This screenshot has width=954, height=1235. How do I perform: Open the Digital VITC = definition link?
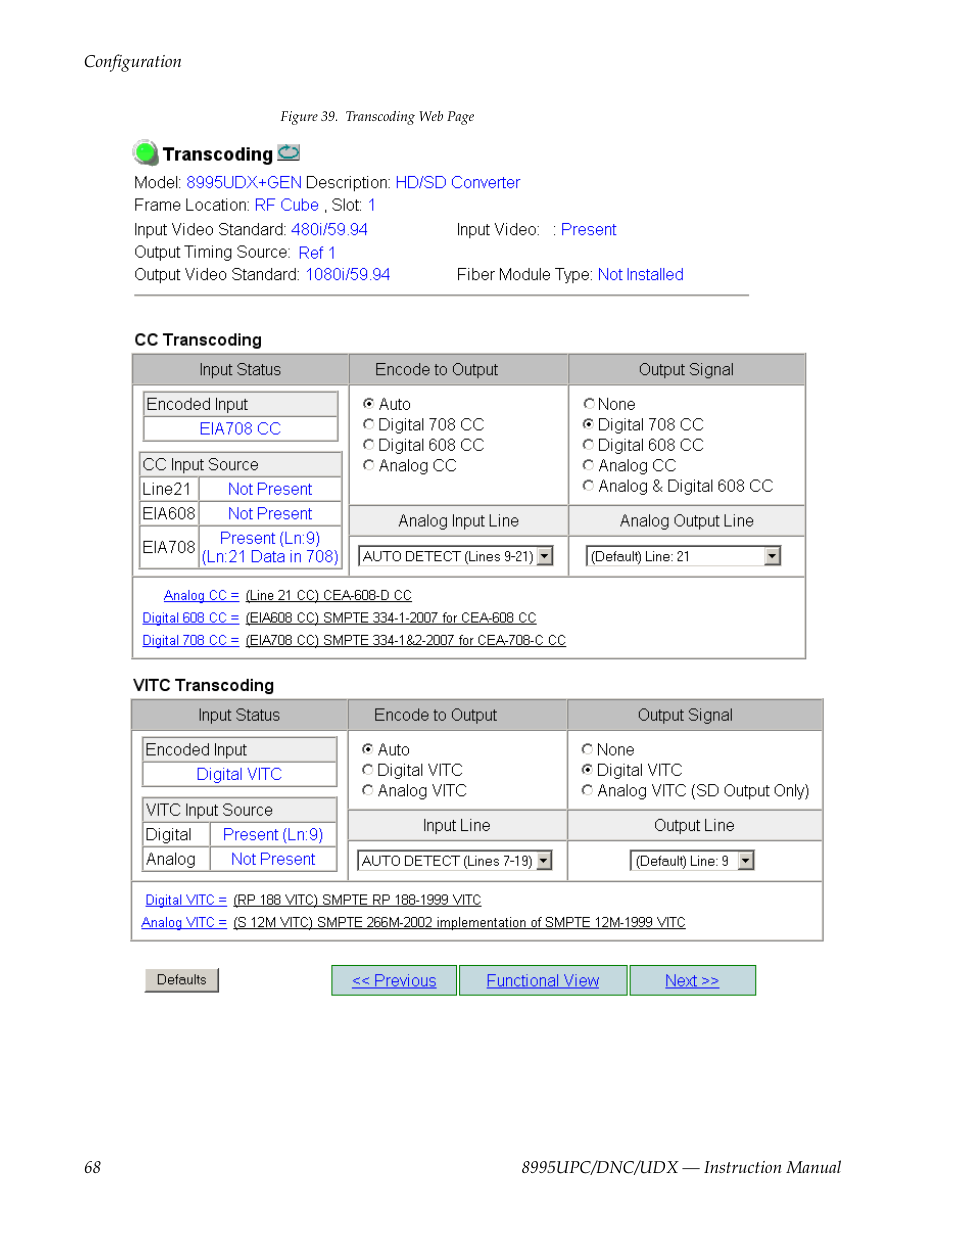(186, 900)
